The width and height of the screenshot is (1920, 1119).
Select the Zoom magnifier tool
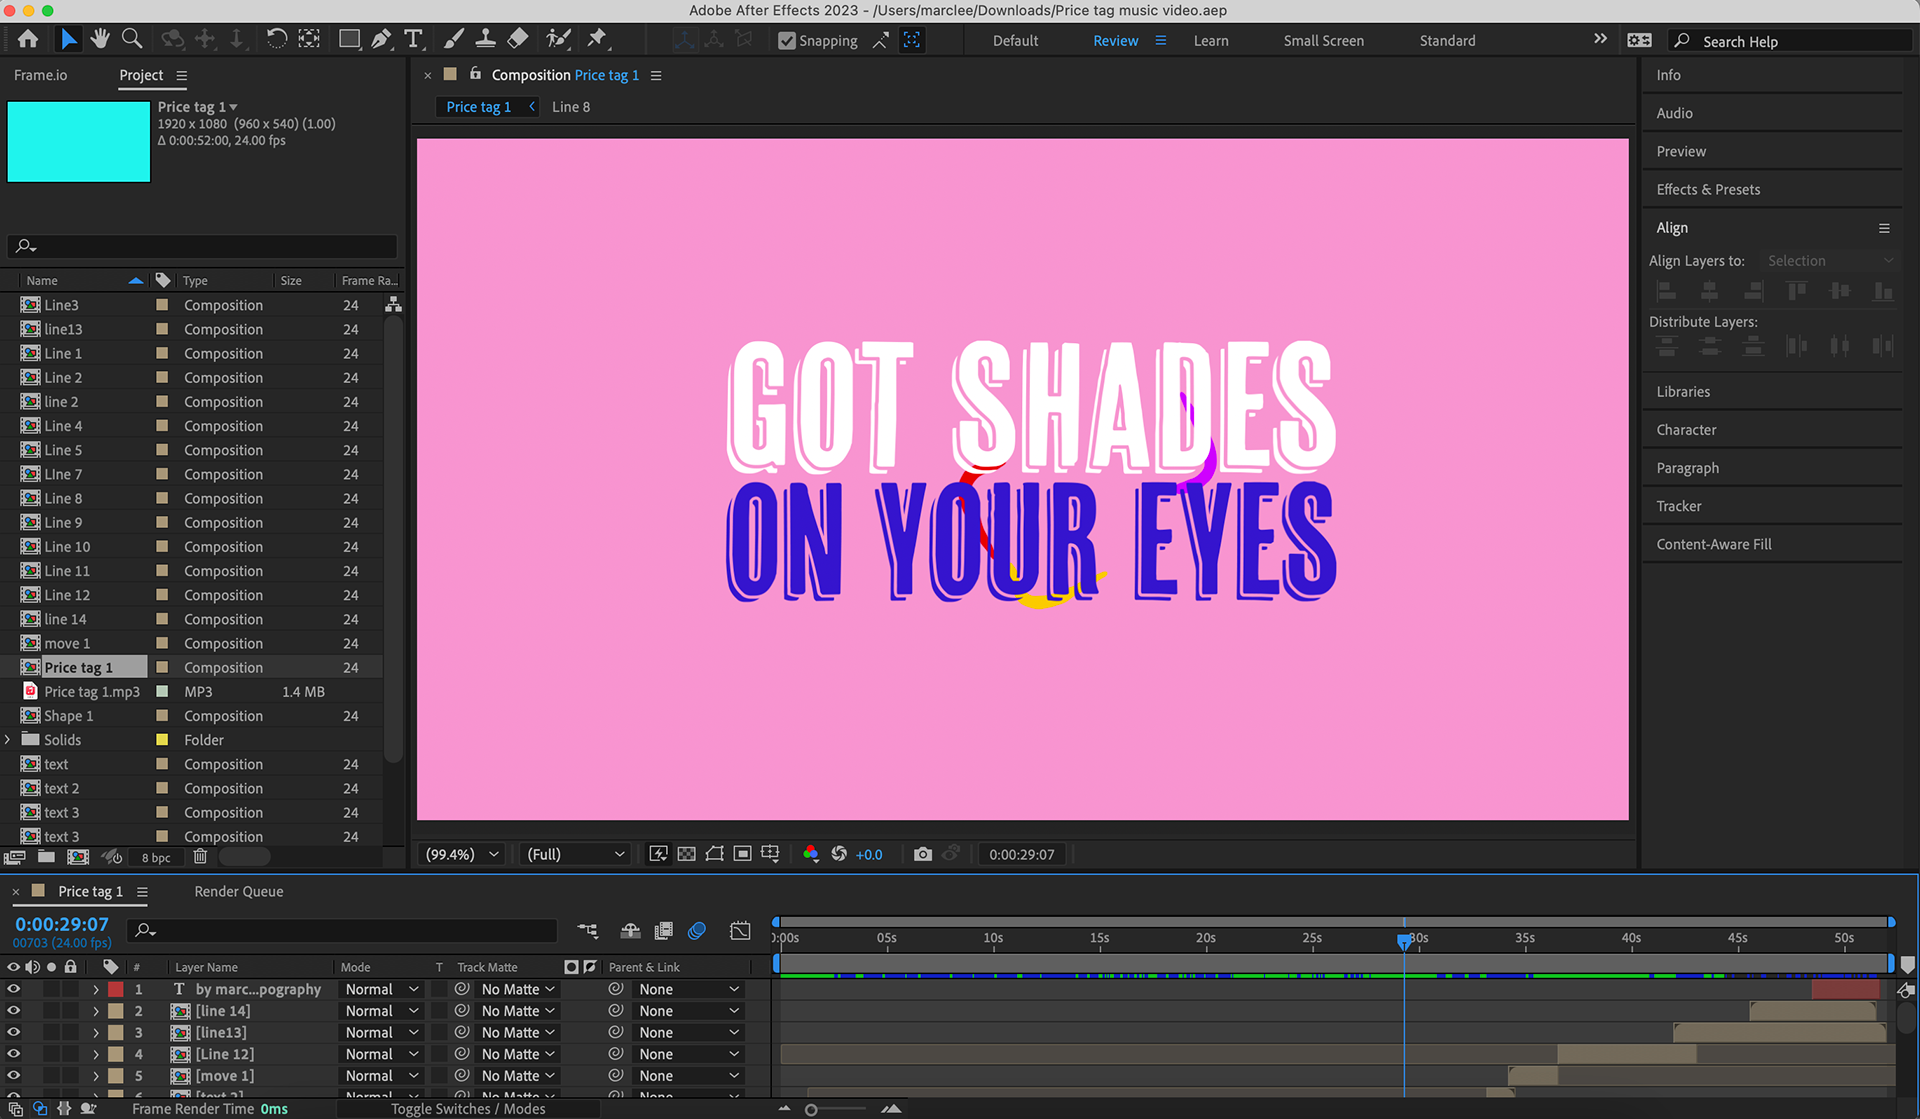(x=131, y=40)
